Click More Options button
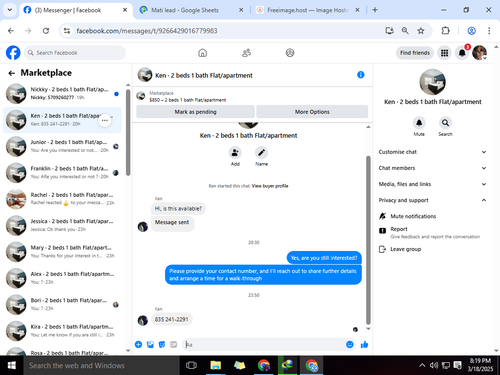Image resolution: width=500 pixels, height=375 pixels. click(x=312, y=112)
